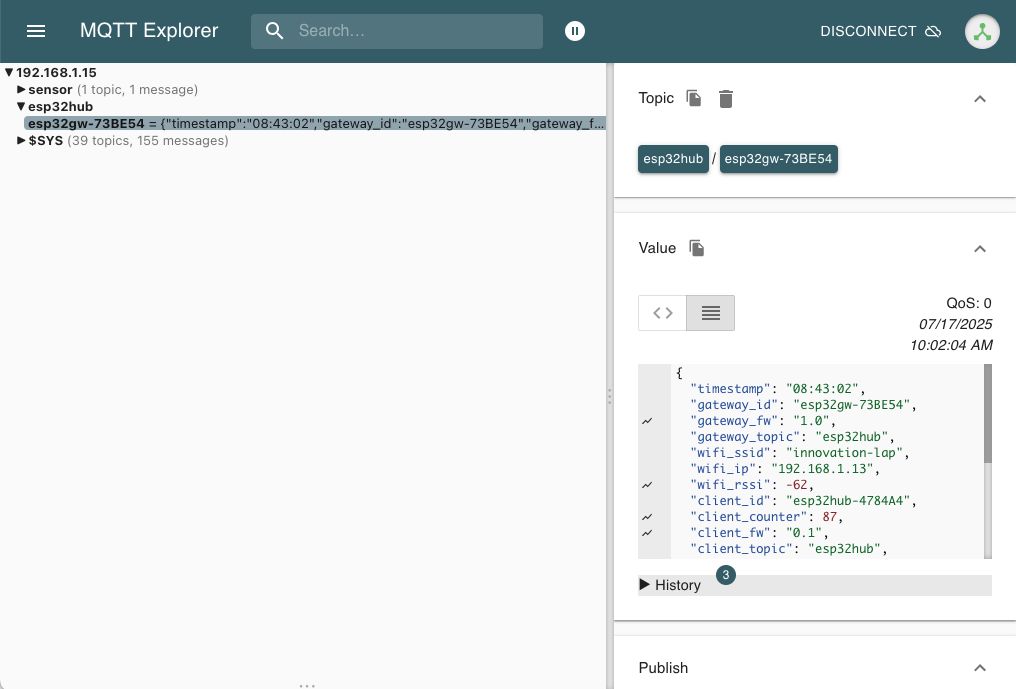The width and height of the screenshot is (1016, 689).
Task: Switch to raw code view toggle
Action: click(662, 313)
